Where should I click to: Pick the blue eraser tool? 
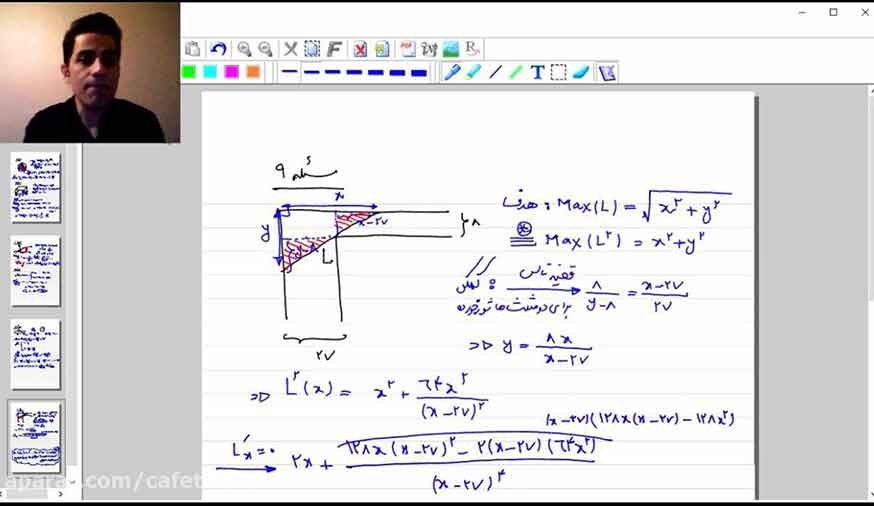[x=581, y=72]
